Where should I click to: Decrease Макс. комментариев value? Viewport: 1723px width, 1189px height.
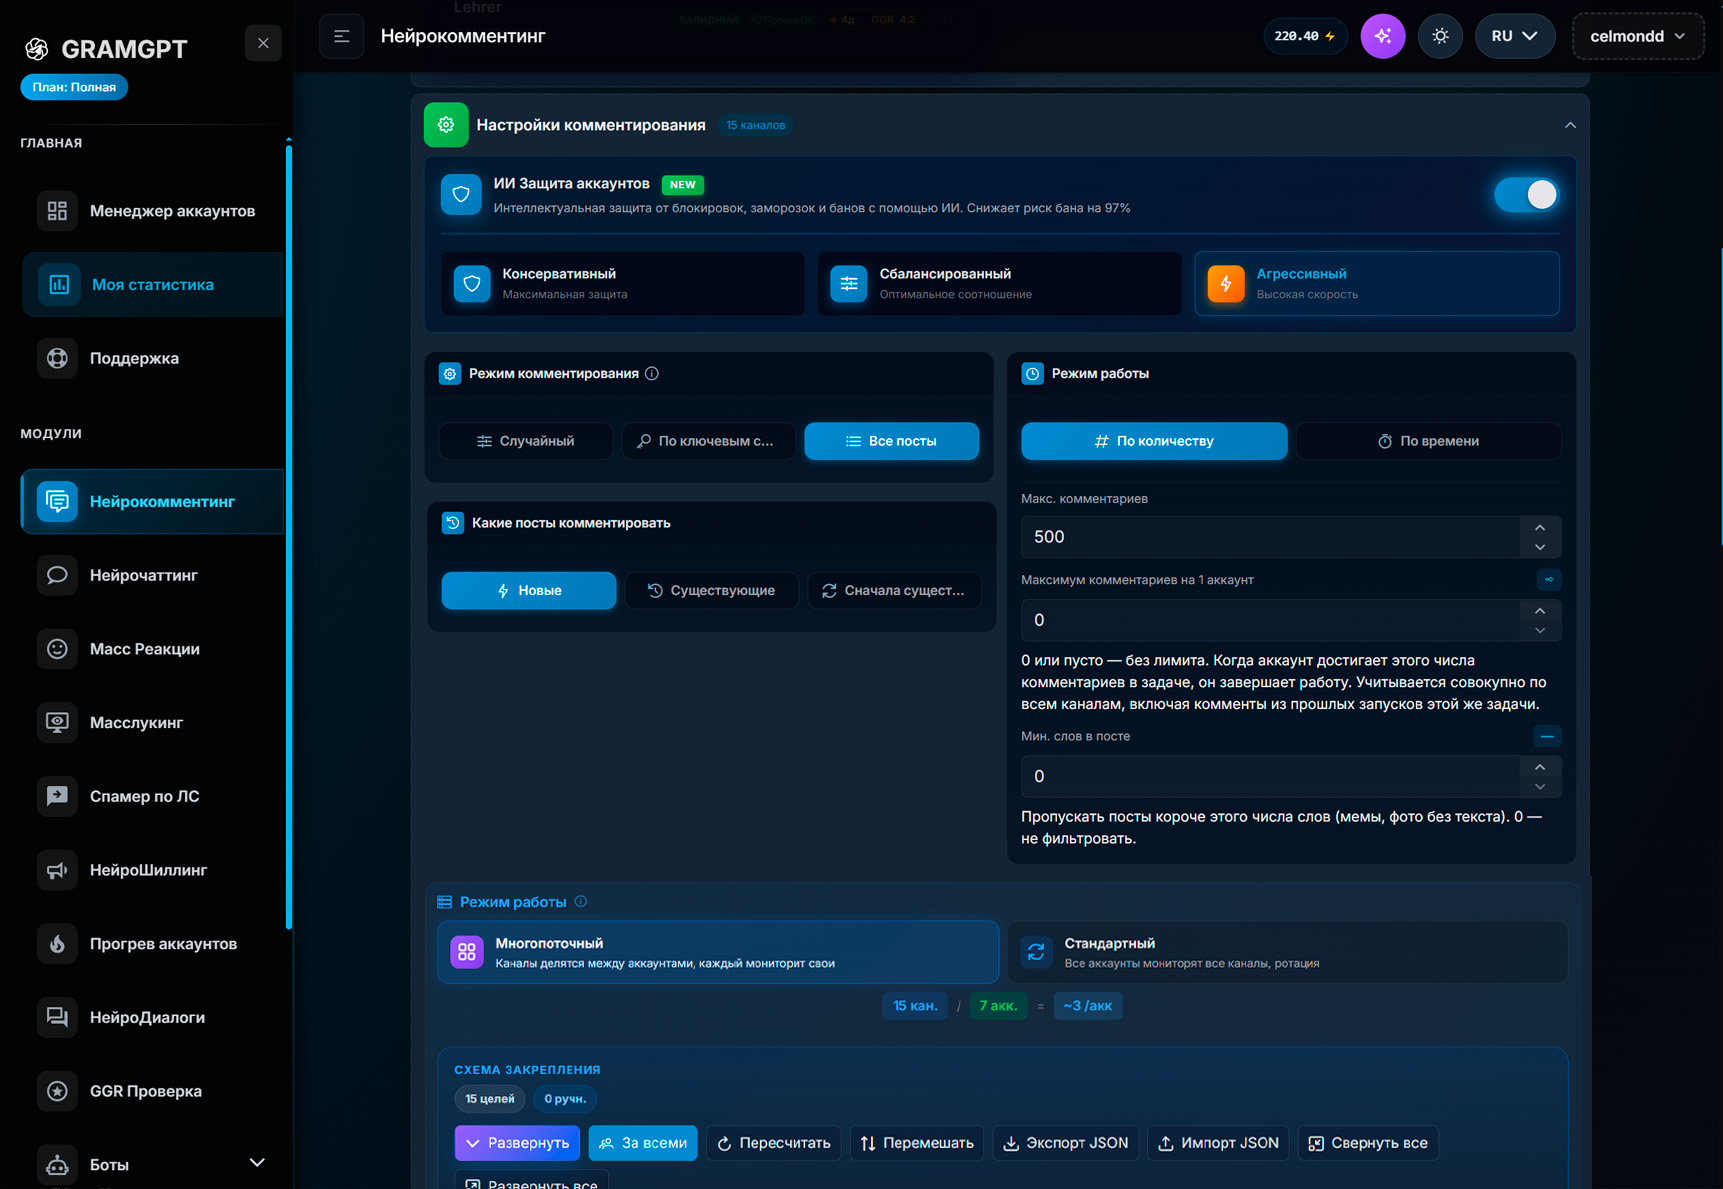click(1540, 547)
